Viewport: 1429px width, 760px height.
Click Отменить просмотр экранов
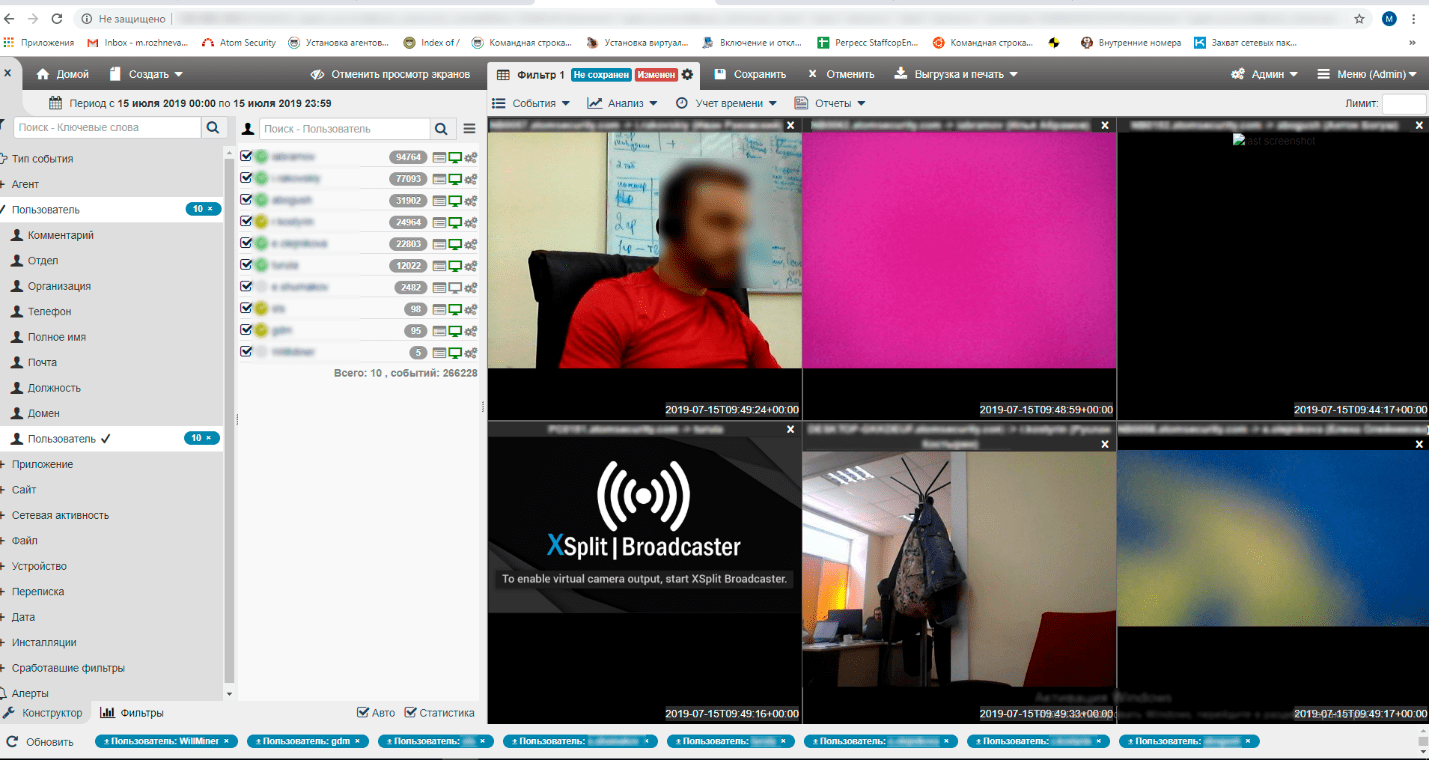390,74
